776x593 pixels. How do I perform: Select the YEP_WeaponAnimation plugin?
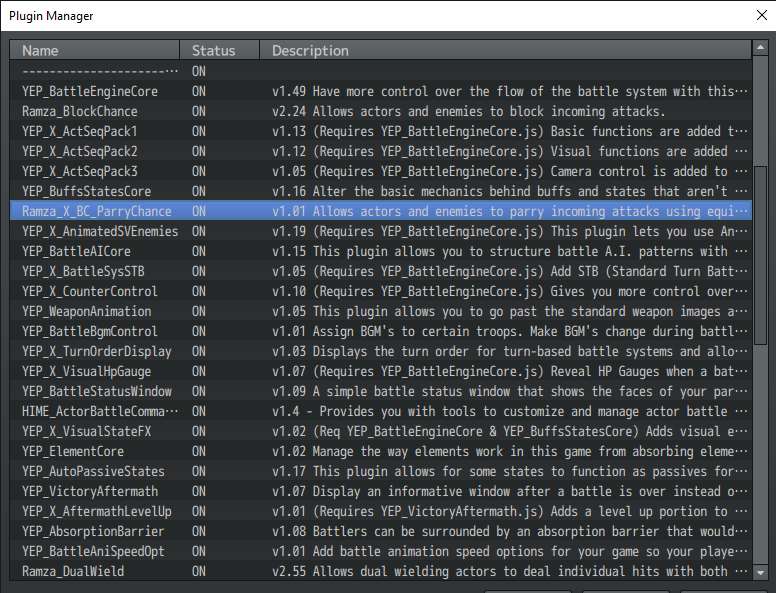coord(381,311)
